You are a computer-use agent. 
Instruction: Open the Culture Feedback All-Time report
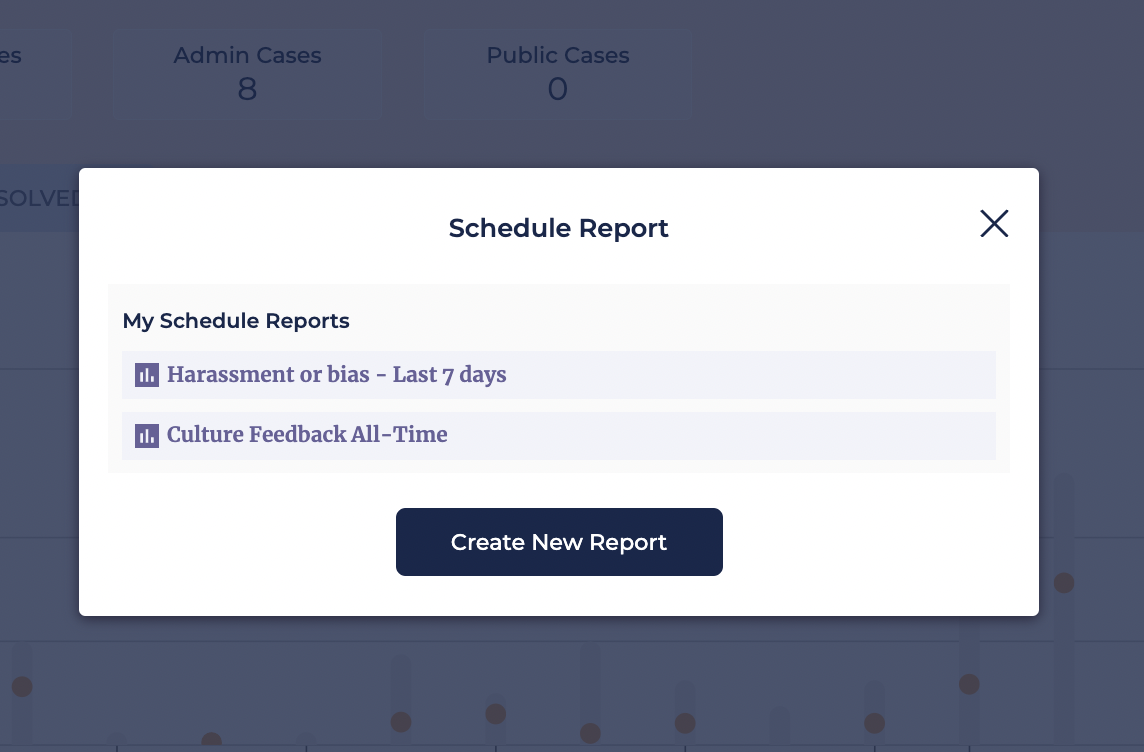click(307, 435)
